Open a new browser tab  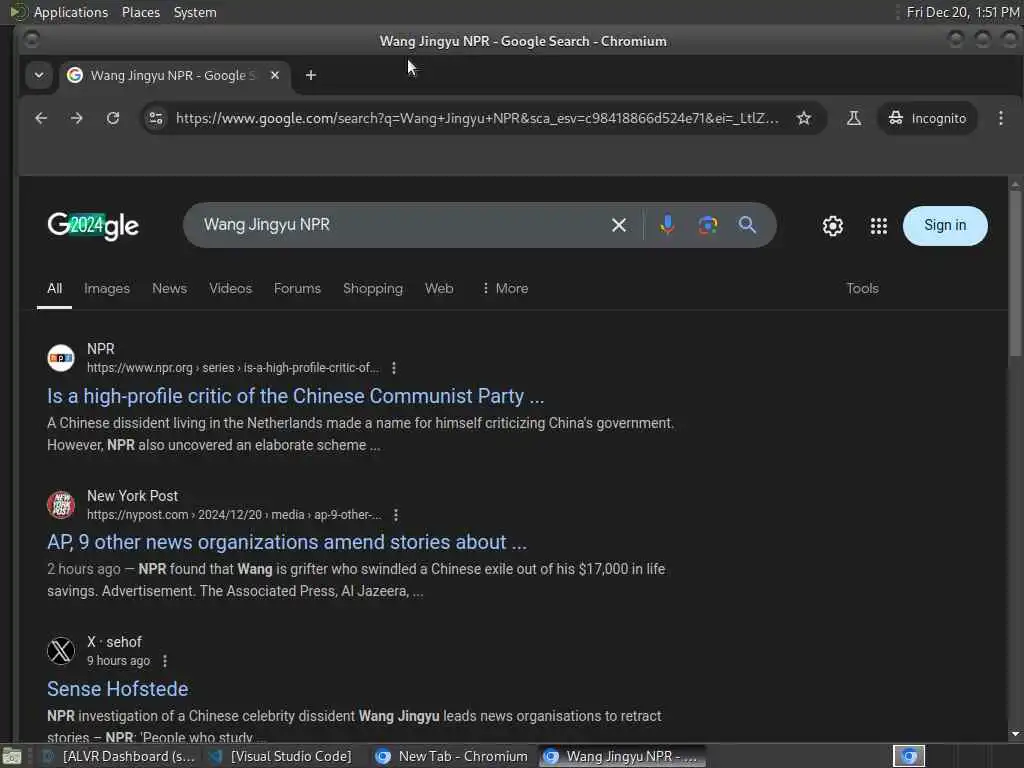pos(311,75)
